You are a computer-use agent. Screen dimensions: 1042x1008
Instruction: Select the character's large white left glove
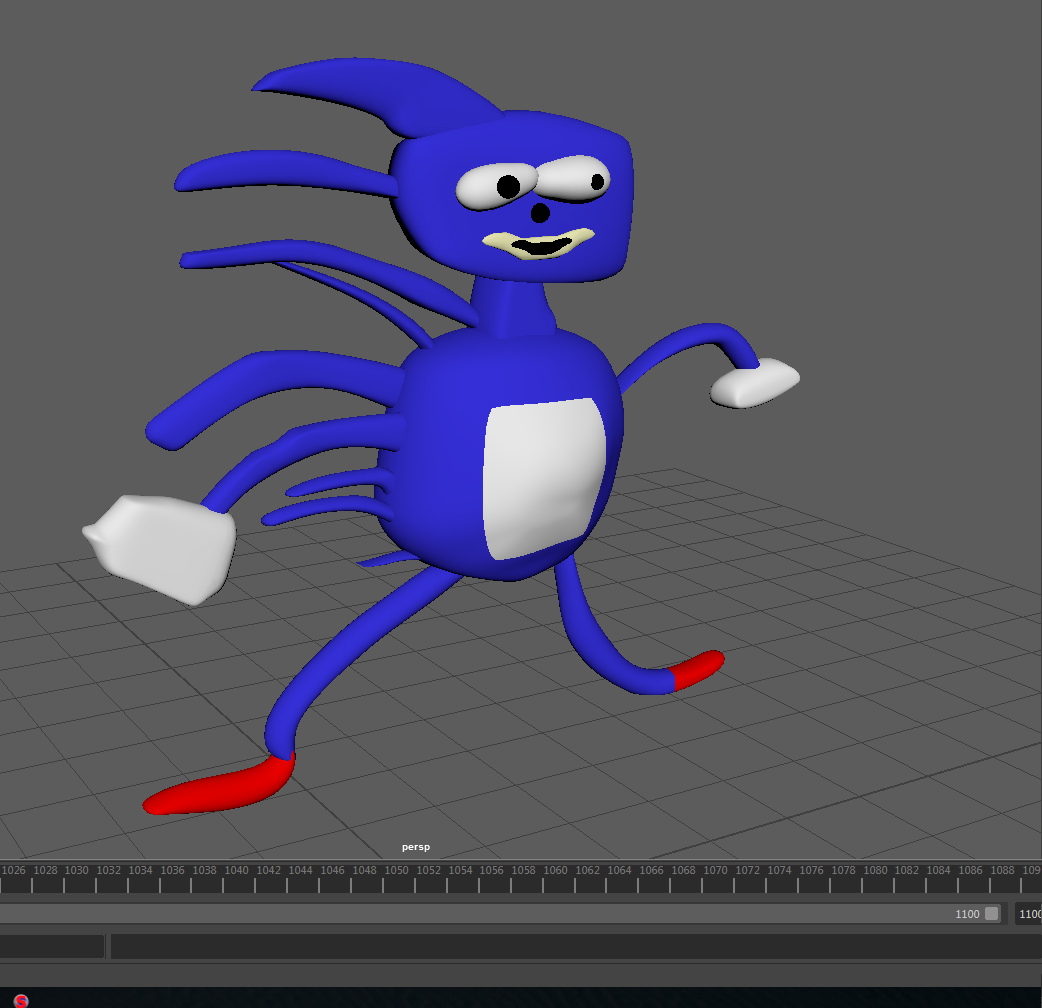(159, 548)
